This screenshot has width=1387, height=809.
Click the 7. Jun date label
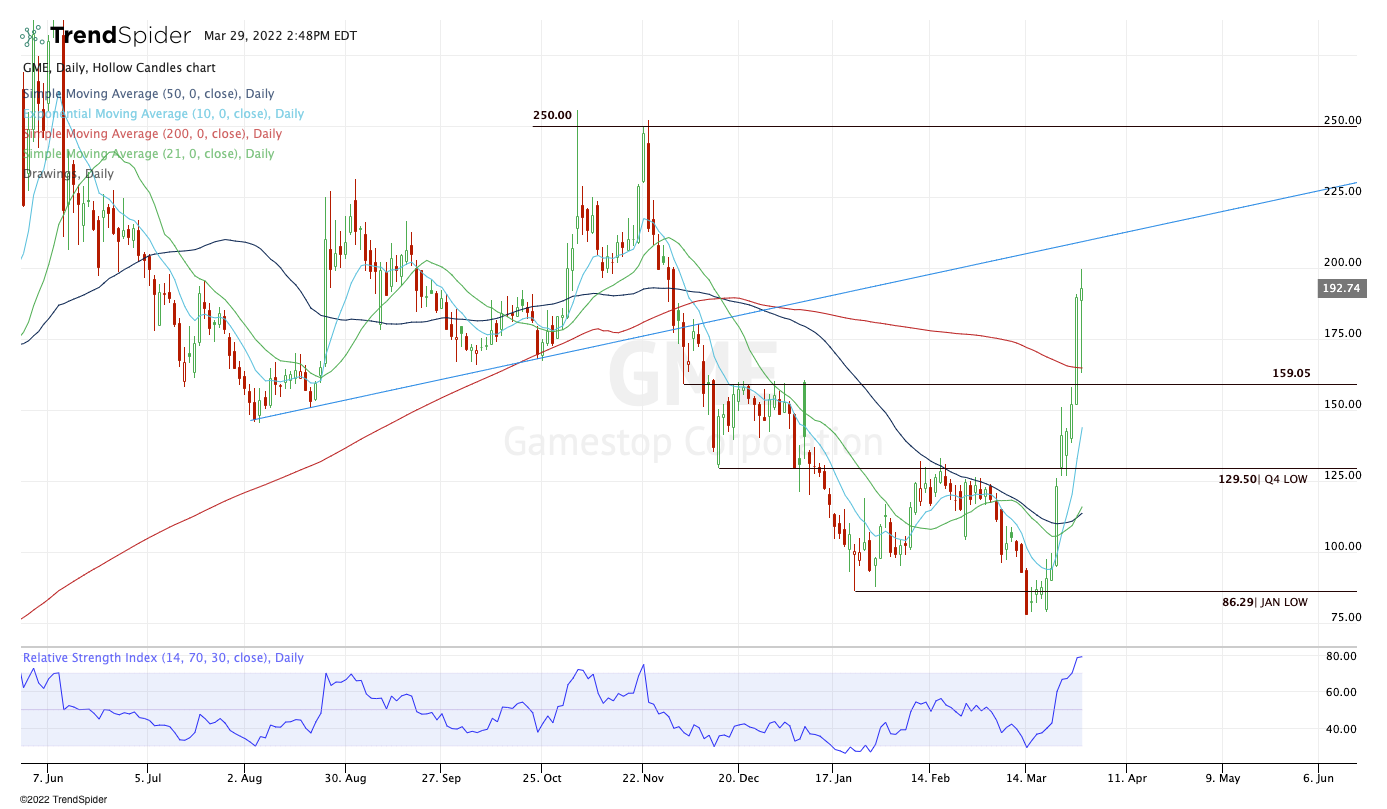point(47,776)
